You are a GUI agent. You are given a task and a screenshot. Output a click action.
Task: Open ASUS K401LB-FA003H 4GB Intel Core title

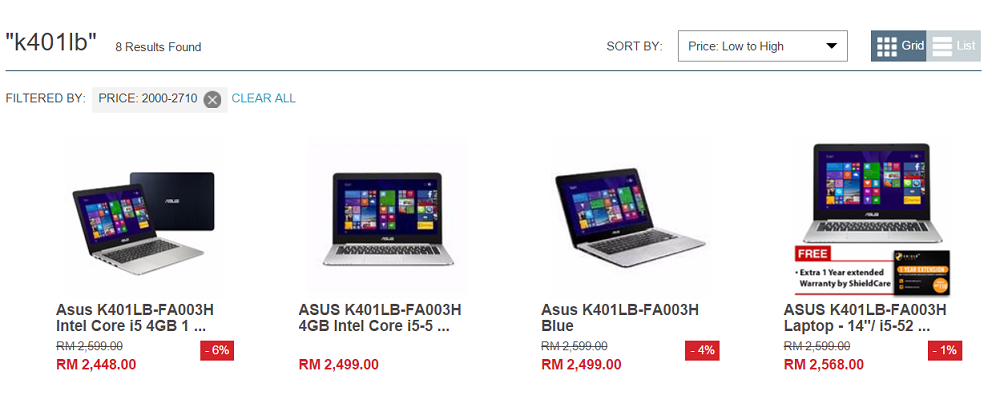[x=379, y=318]
